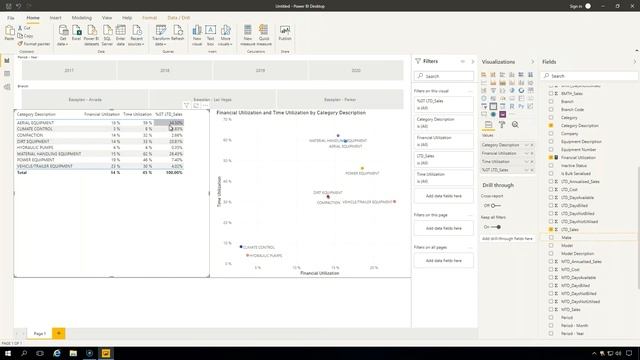
Task: Uncheck the LTD_Sales field
Action: point(551,229)
